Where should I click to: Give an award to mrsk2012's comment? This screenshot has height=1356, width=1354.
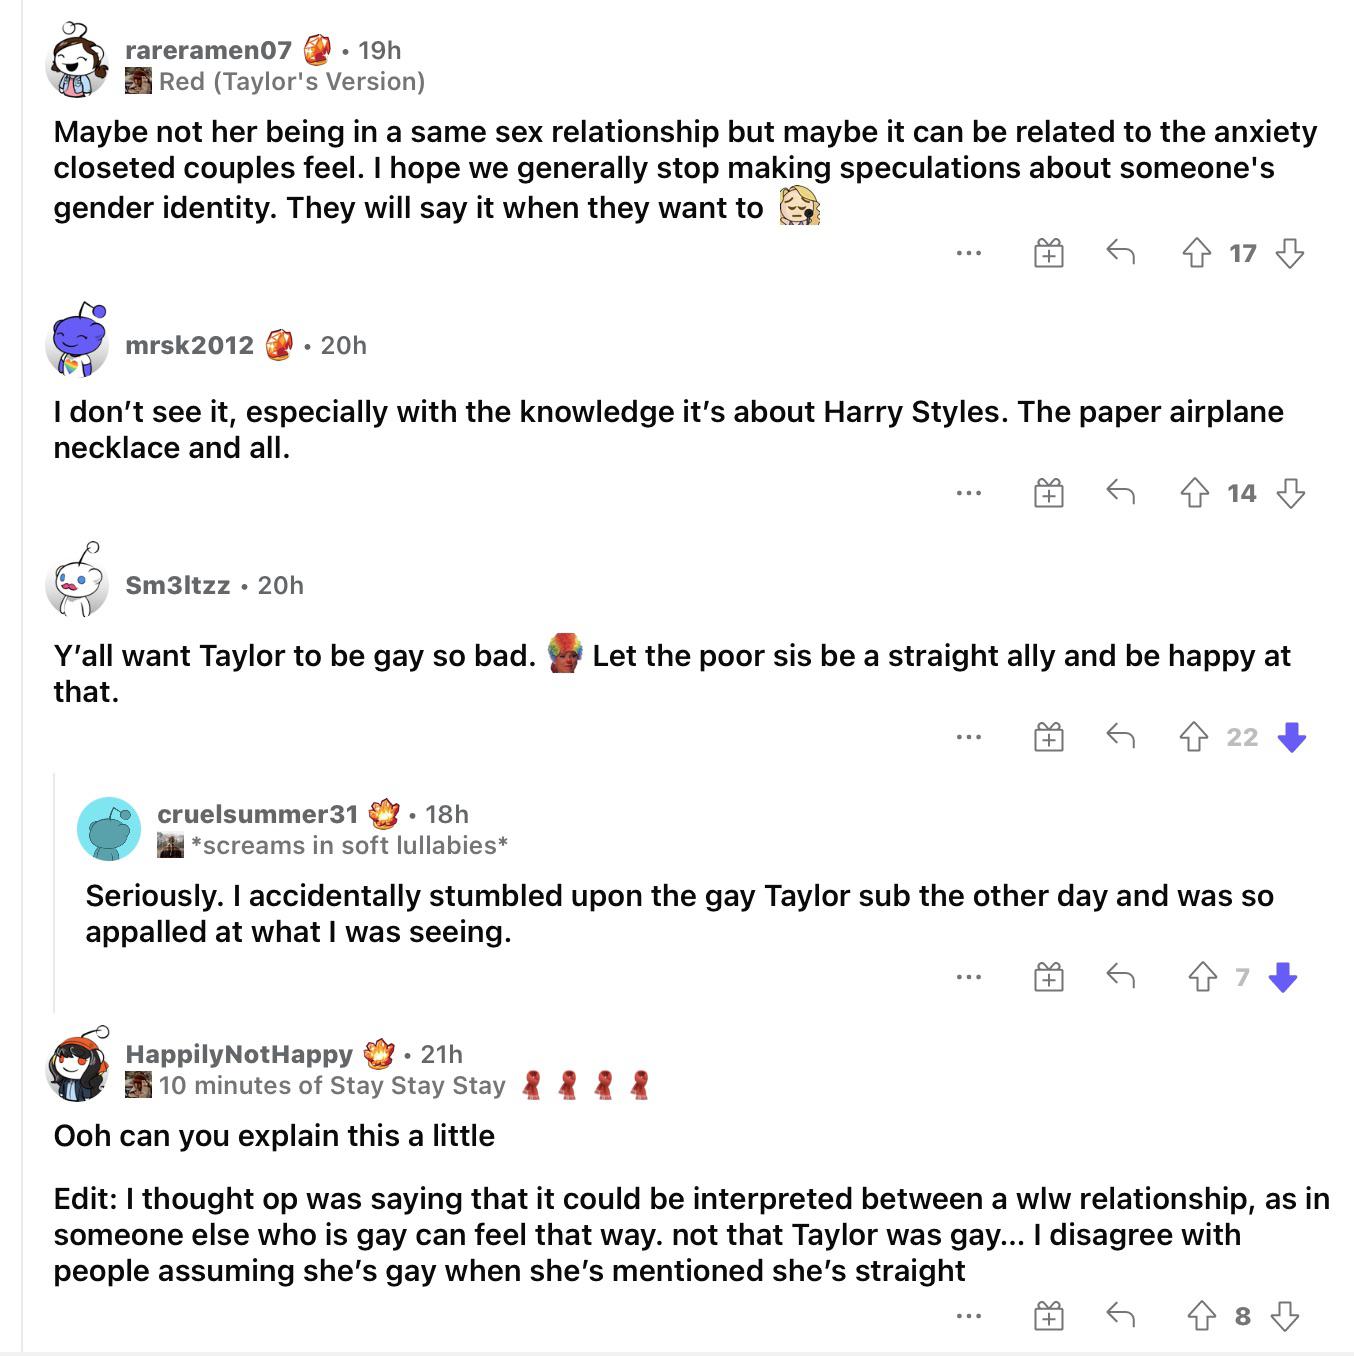pyautogui.click(x=1048, y=492)
